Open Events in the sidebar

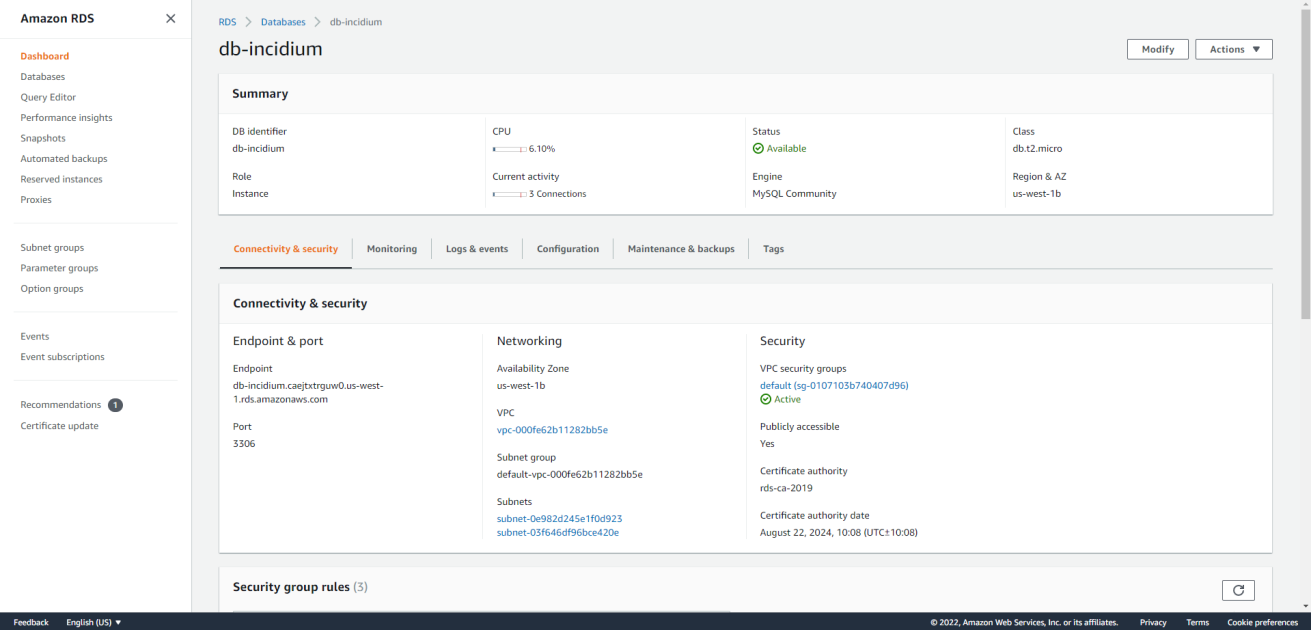pyautogui.click(x=35, y=336)
